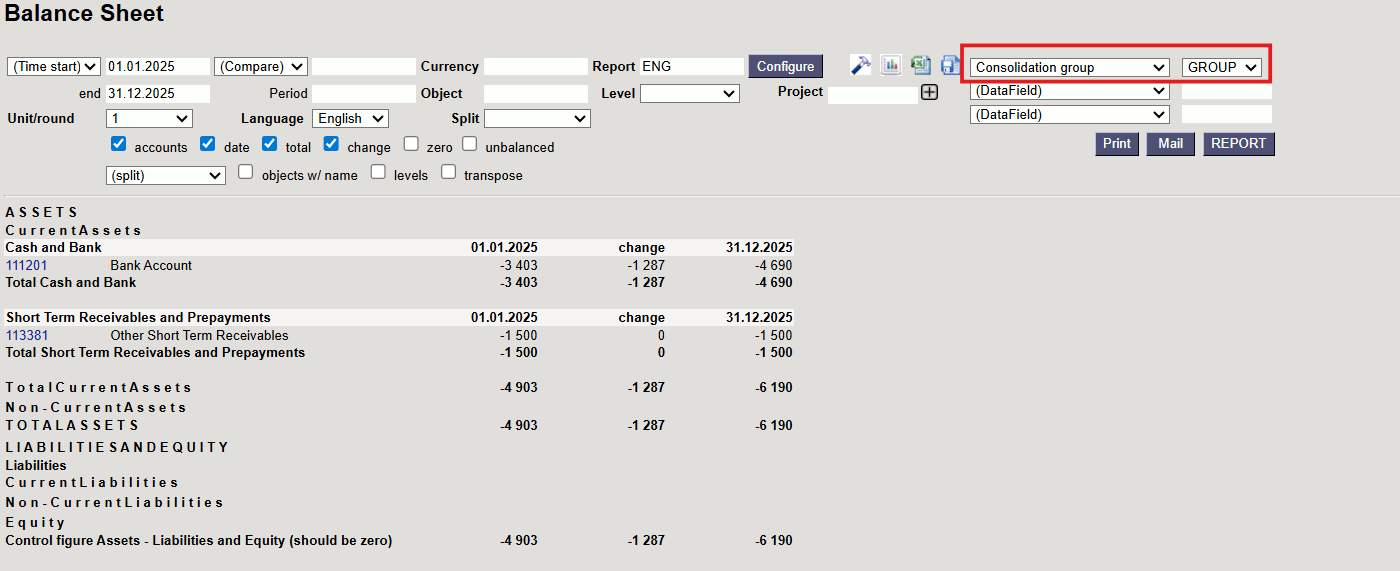Image resolution: width=1400 pixels, height=571 pixels.
Task: Open the Consolidation group dropdown
Action: point(1070,67)
